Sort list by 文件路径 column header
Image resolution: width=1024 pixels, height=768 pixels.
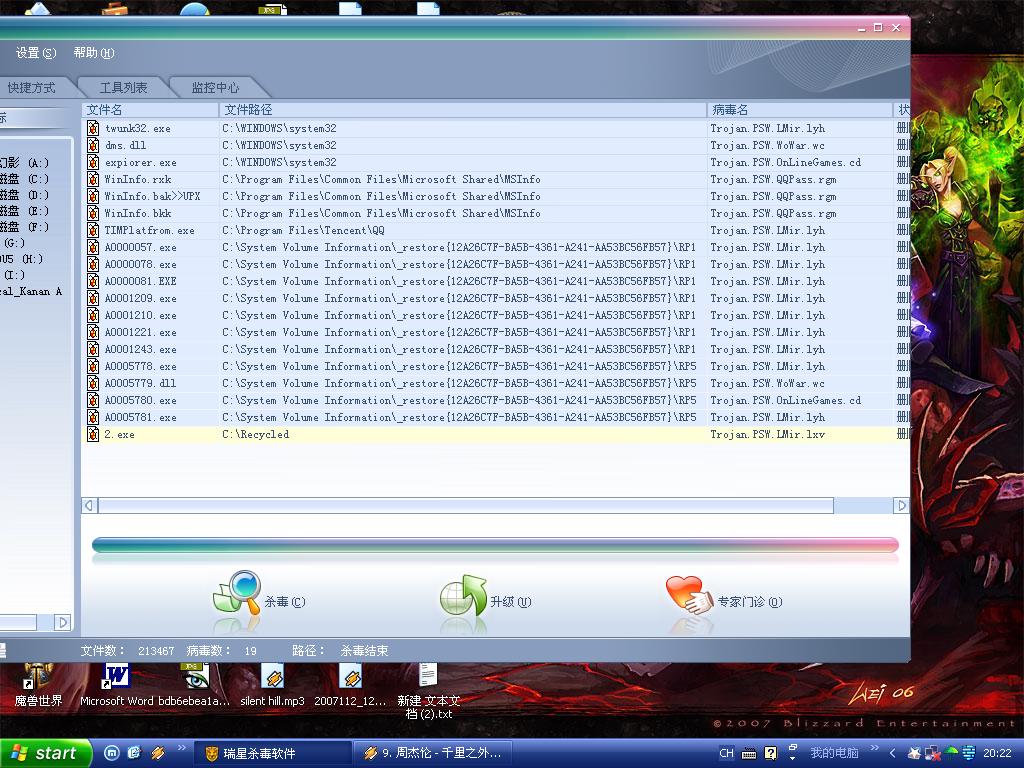pyautogui.click(x=248, y=110)
